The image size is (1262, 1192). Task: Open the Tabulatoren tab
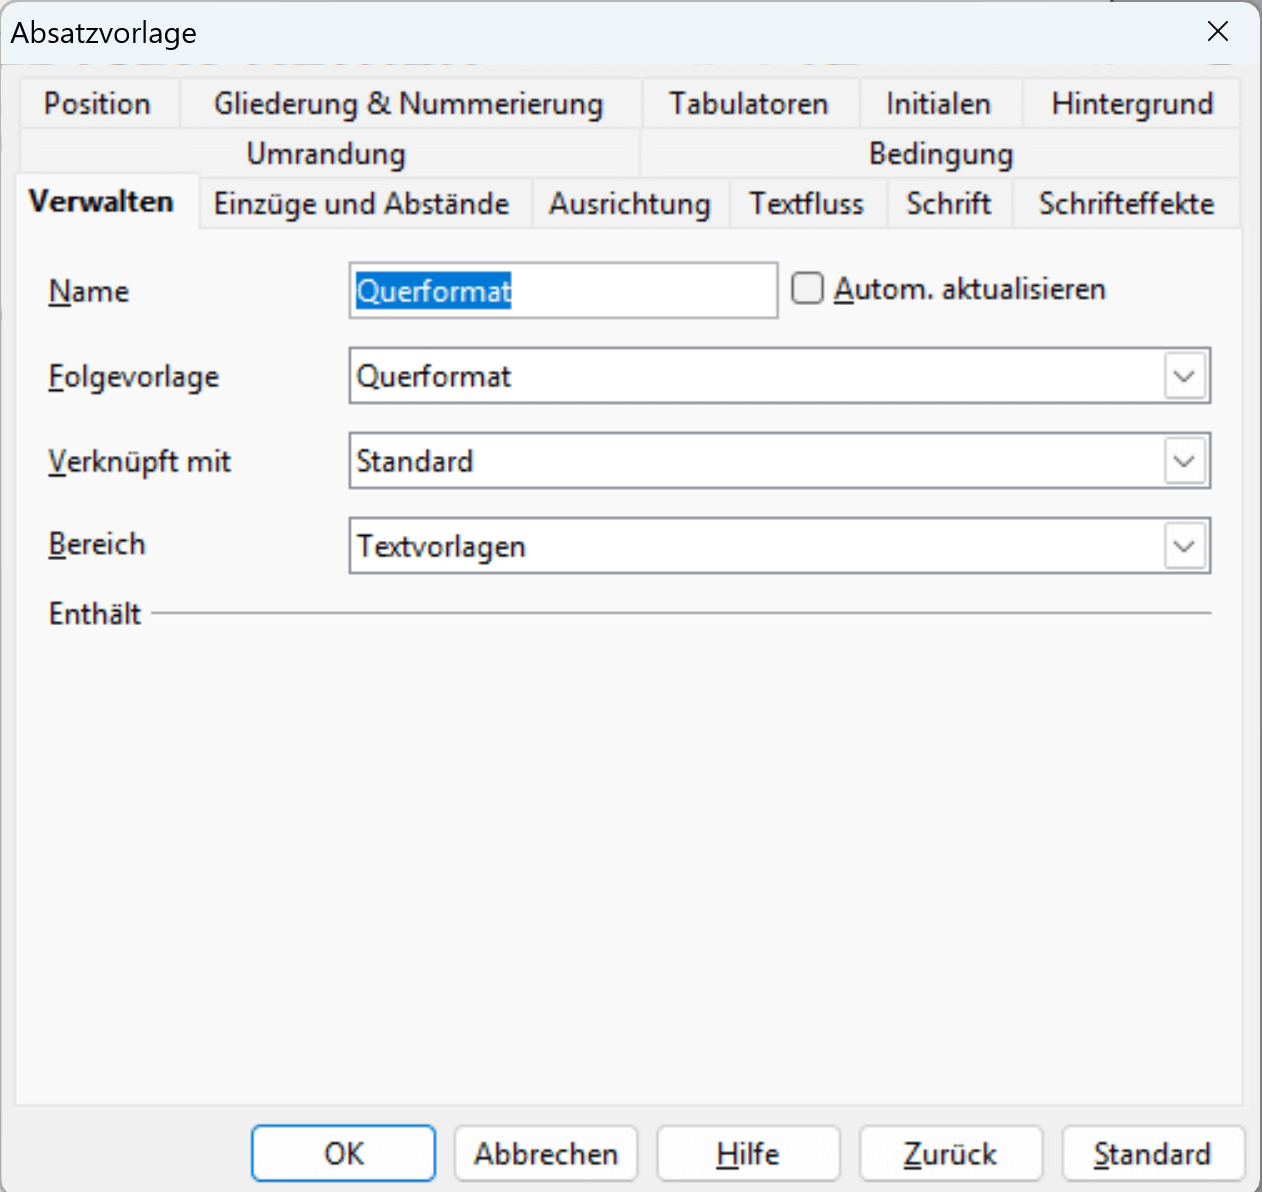point(749,103)
